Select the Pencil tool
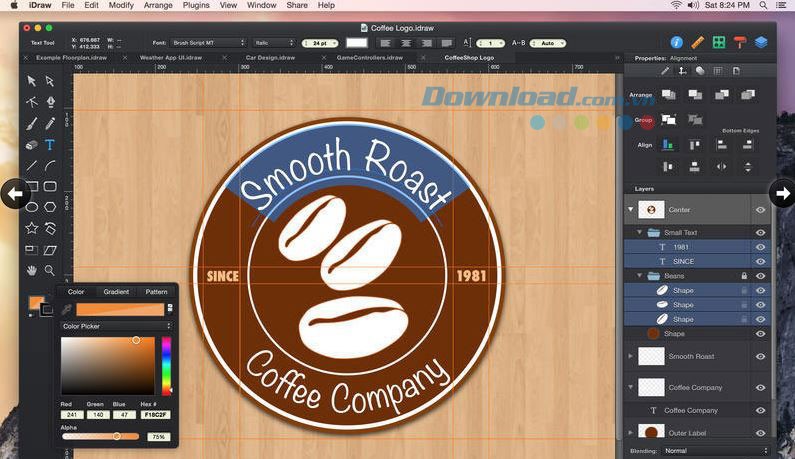Image resolution: width=795 pixels, height=459 pixels. 50,123
